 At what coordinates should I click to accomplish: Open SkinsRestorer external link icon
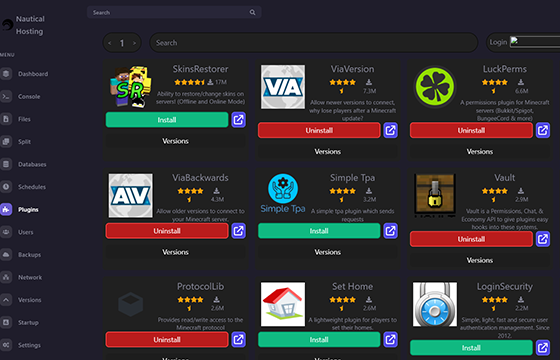(x=238, y=120)
